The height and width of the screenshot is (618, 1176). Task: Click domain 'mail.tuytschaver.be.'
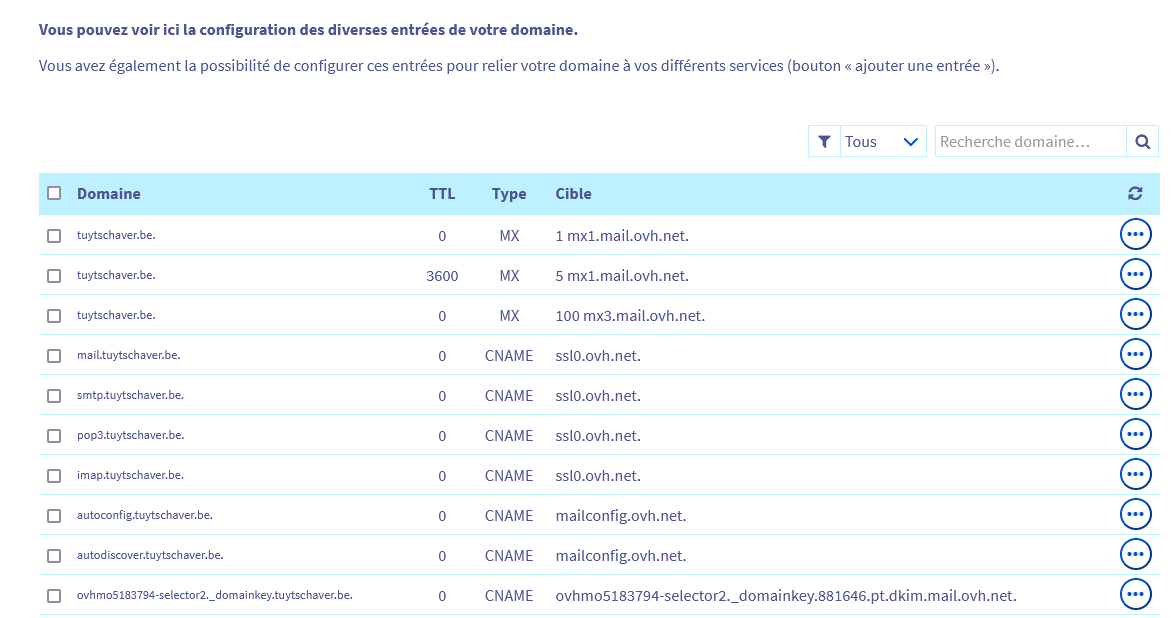click(x=128, y=355)
